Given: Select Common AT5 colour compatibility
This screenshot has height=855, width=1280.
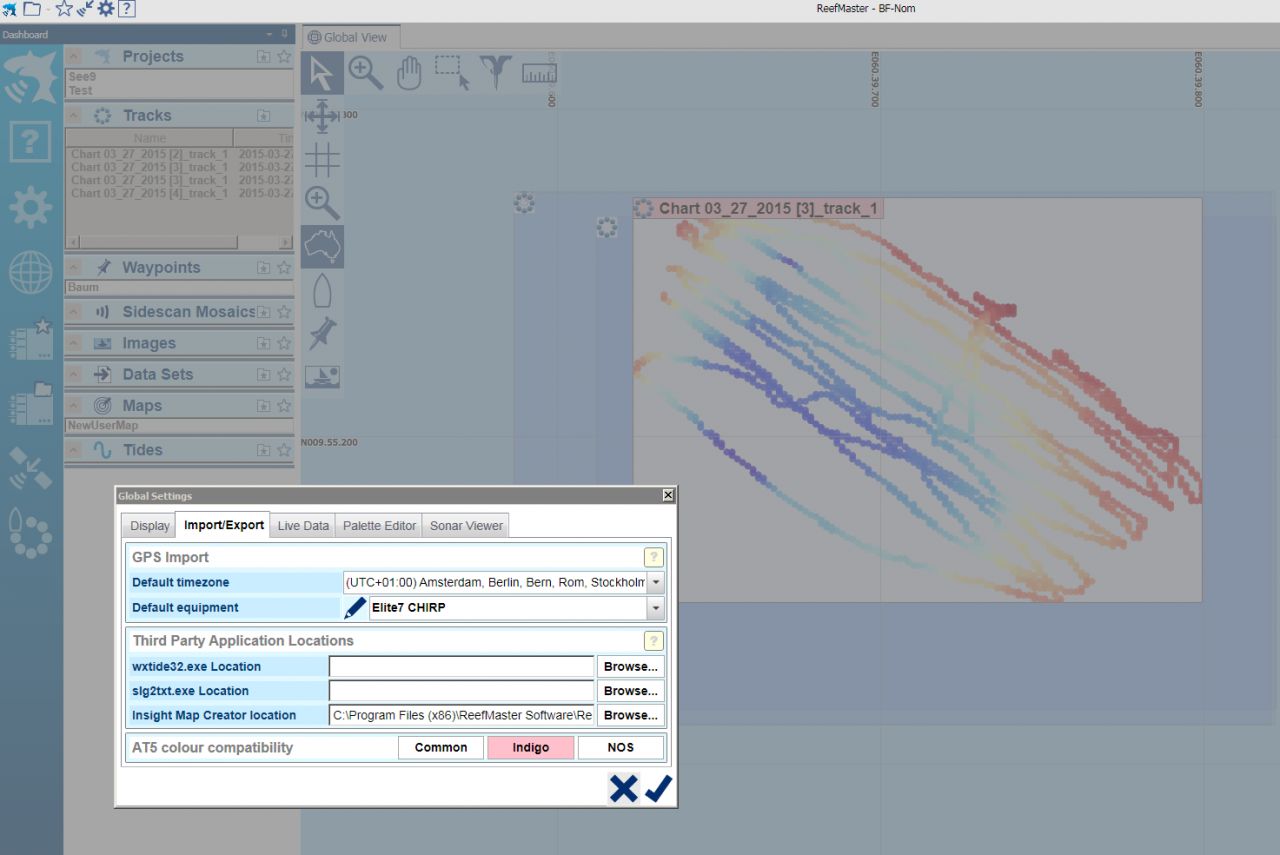Looking at the screenshot, I should (441, 747).
